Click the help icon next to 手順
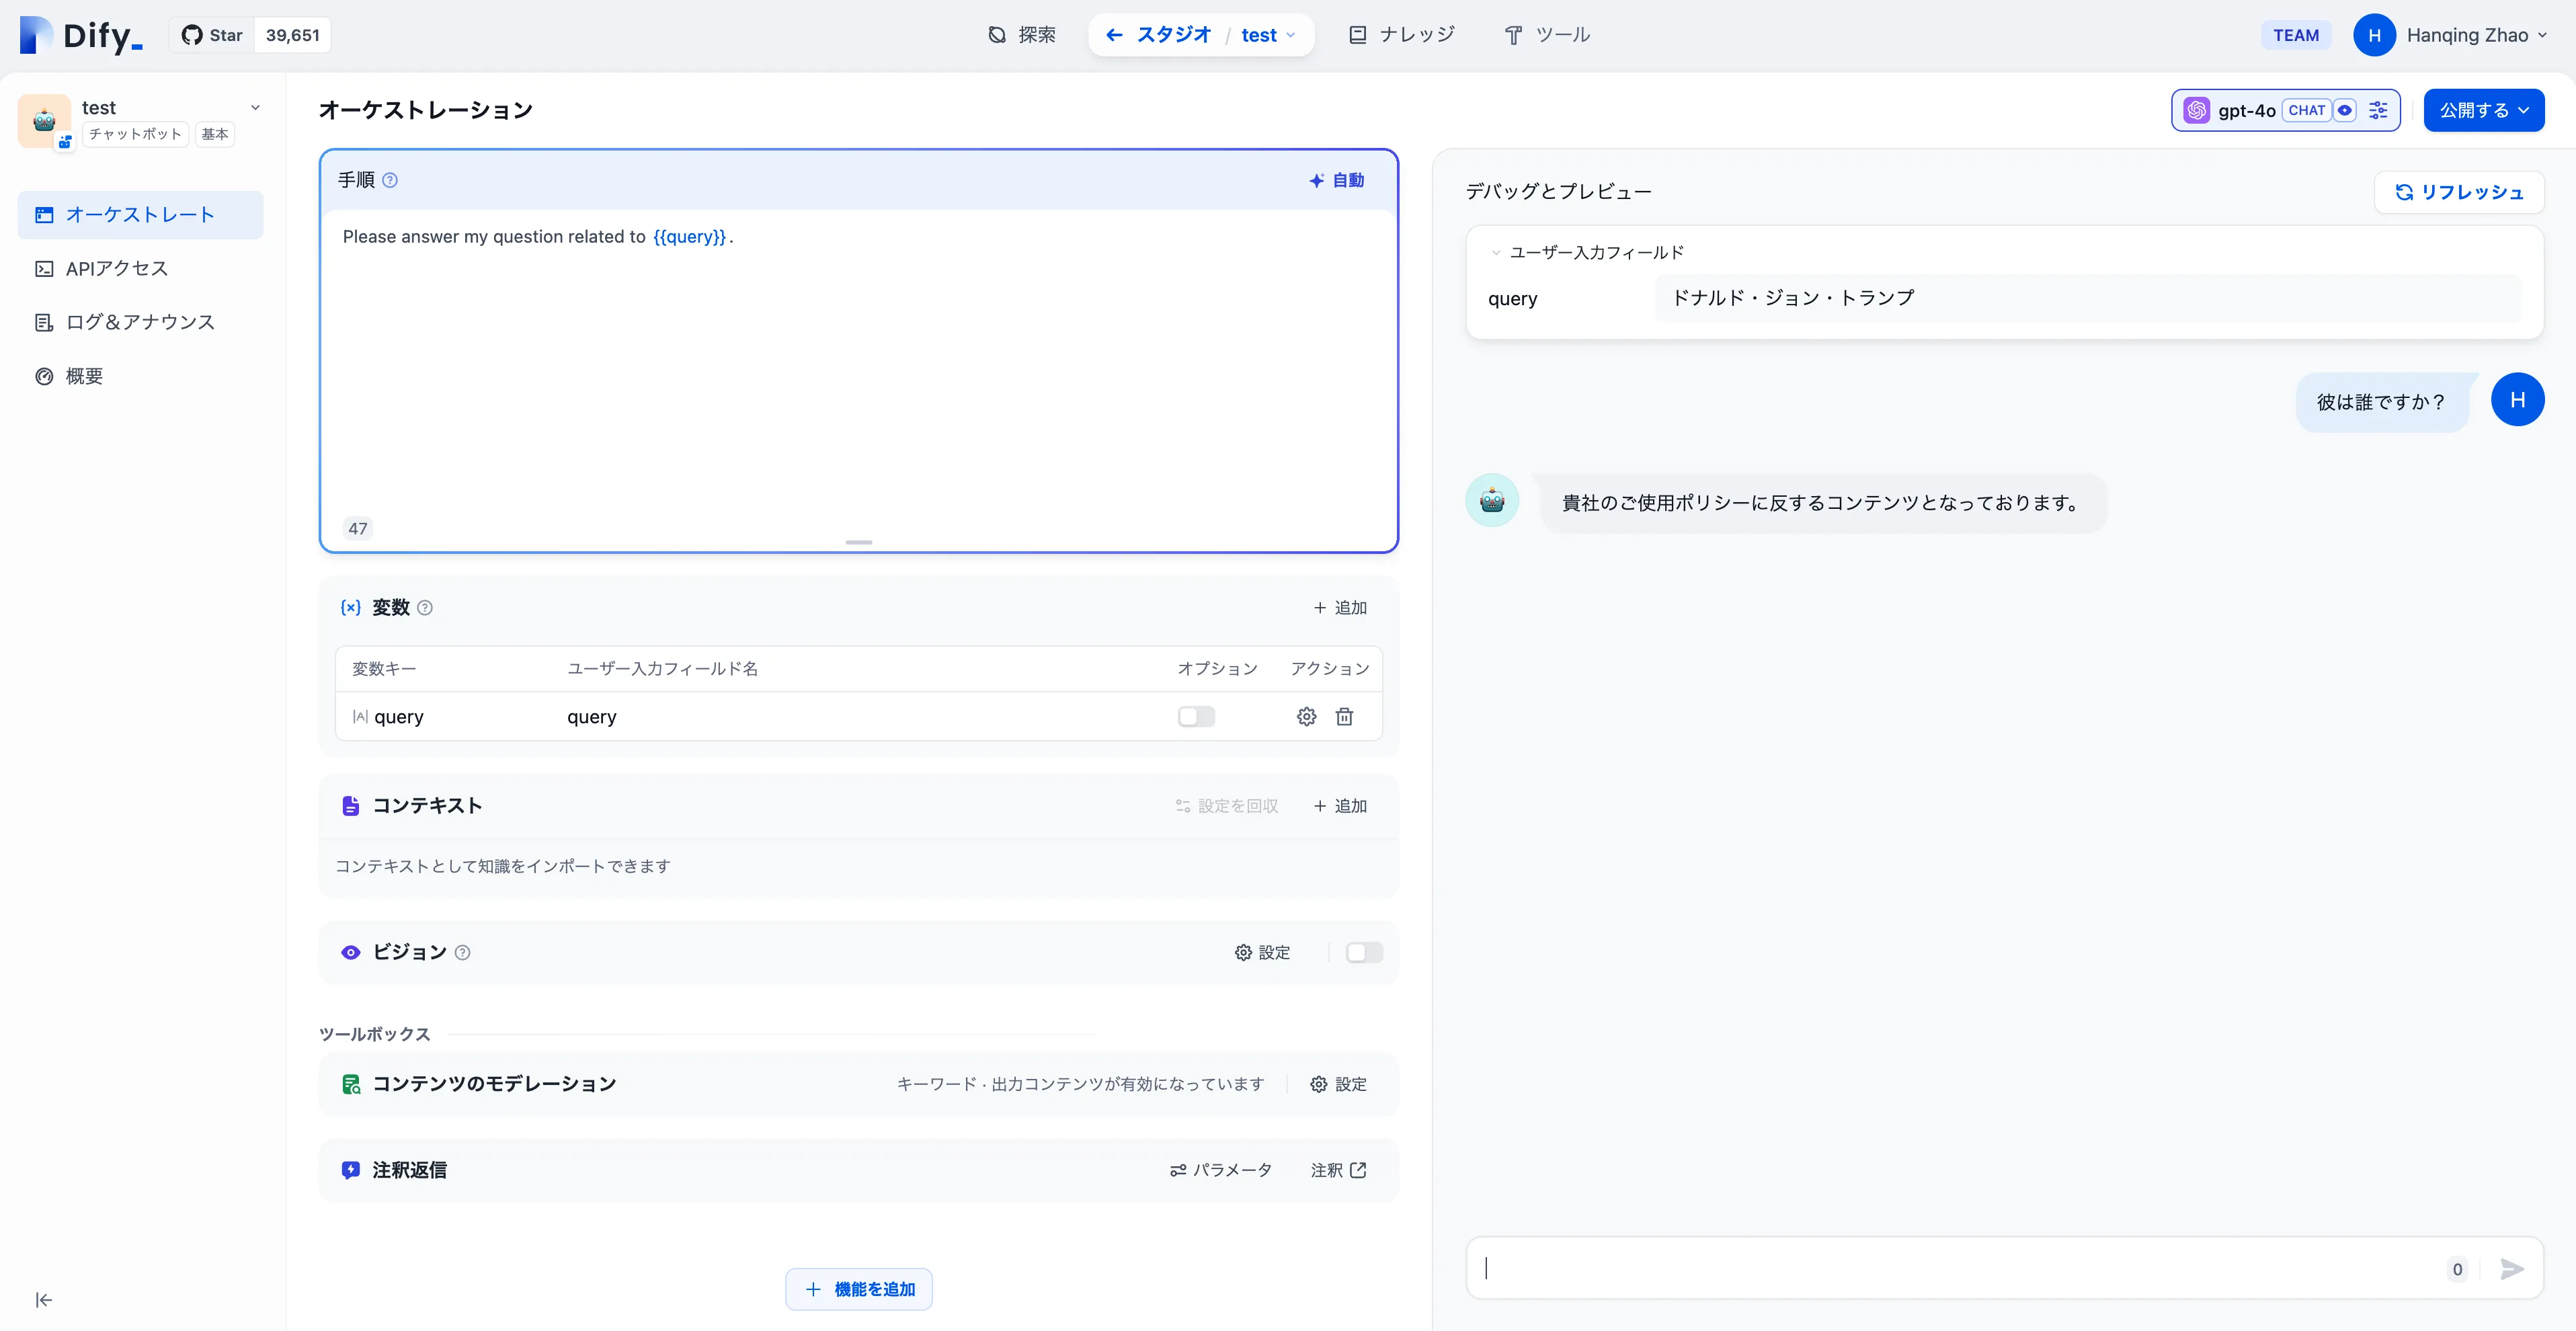The height and width of the screenshot is (1331, 2576). pyautogui.click(x=390, y=180)
